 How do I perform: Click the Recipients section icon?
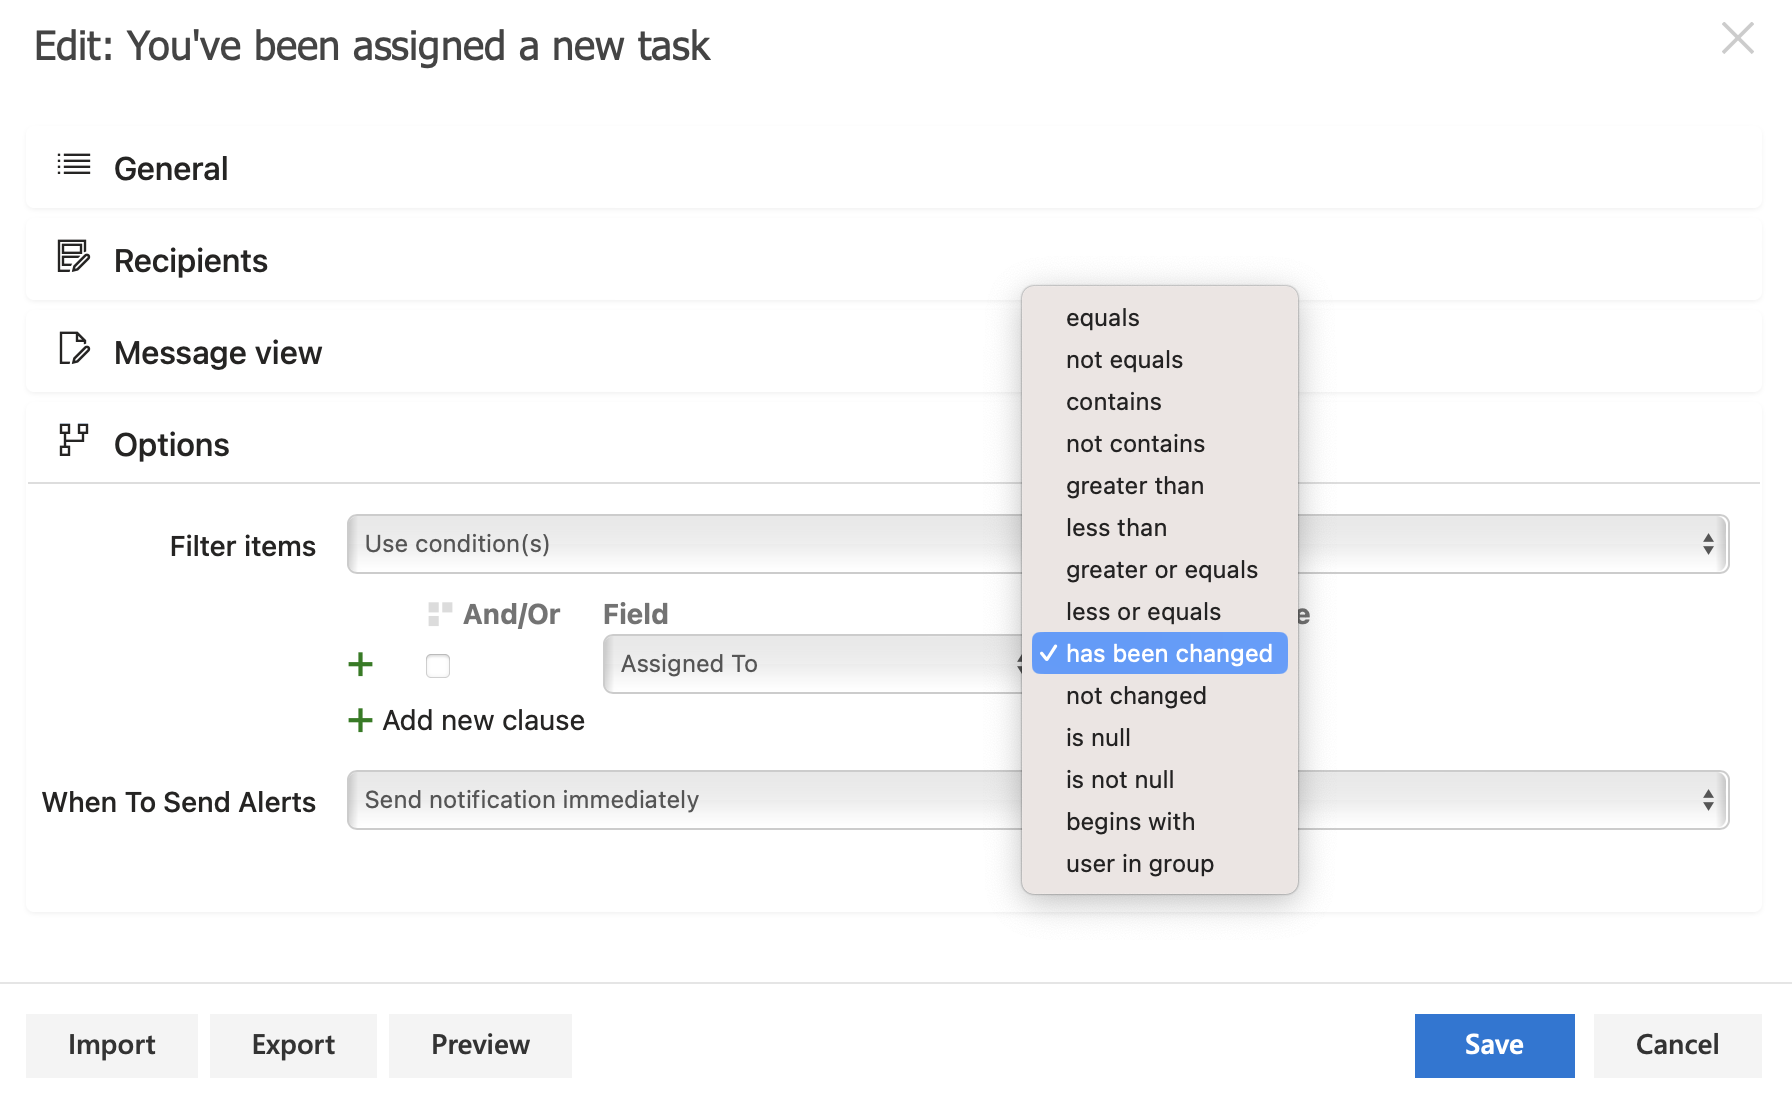coord(72,258)
